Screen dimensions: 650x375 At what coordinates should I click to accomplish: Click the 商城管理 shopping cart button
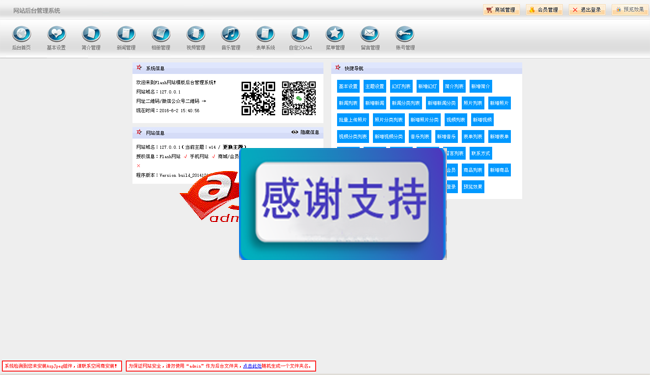pos(501,10)
